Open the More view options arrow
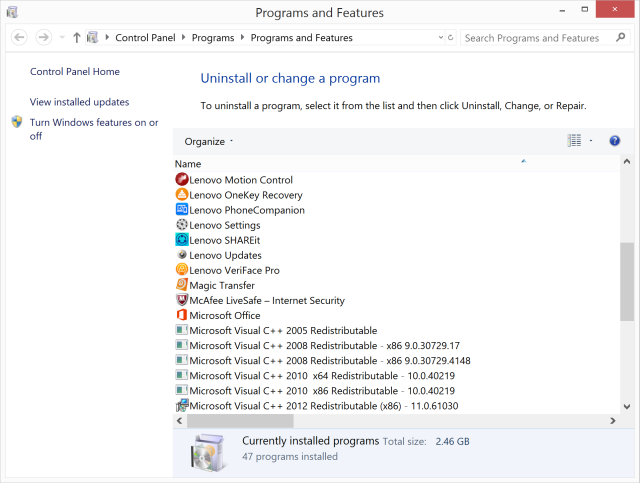Viewport: 640px width, 483px height. coord(591,141)
